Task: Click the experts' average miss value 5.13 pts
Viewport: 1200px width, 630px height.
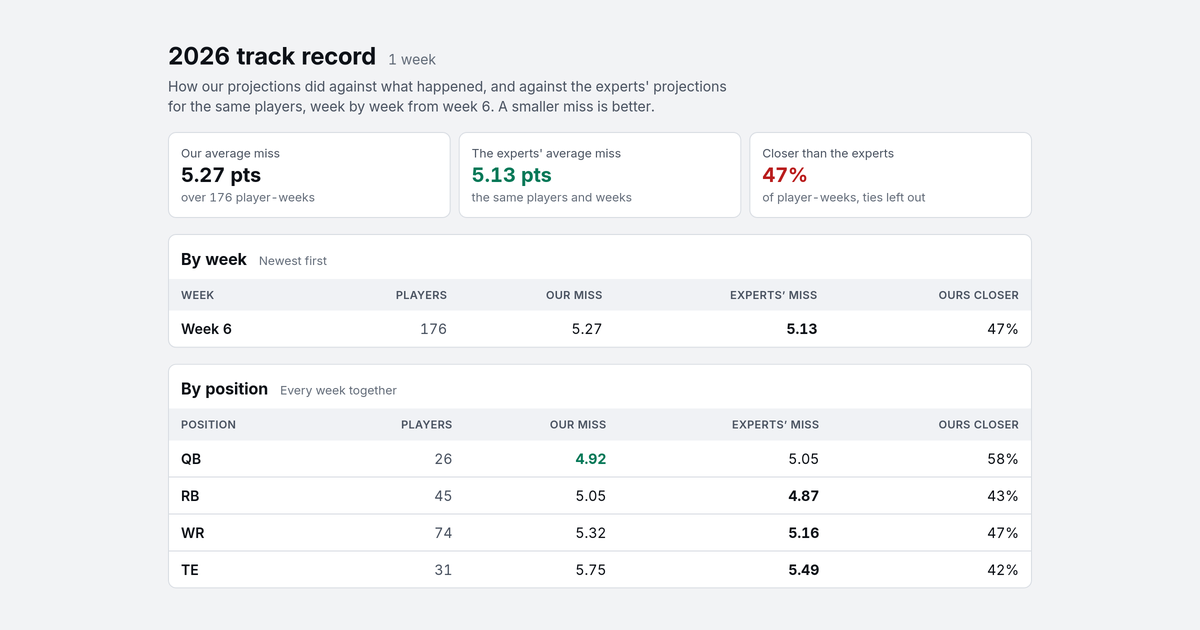Action: [x=512, y=175]
